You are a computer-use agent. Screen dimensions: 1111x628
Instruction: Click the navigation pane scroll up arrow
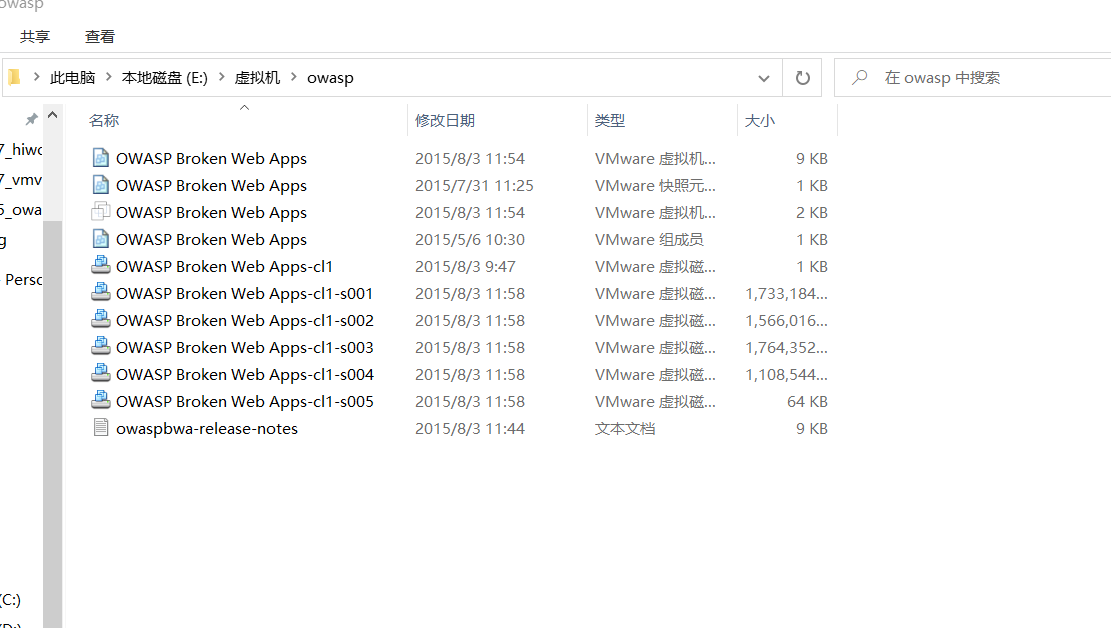52,115
